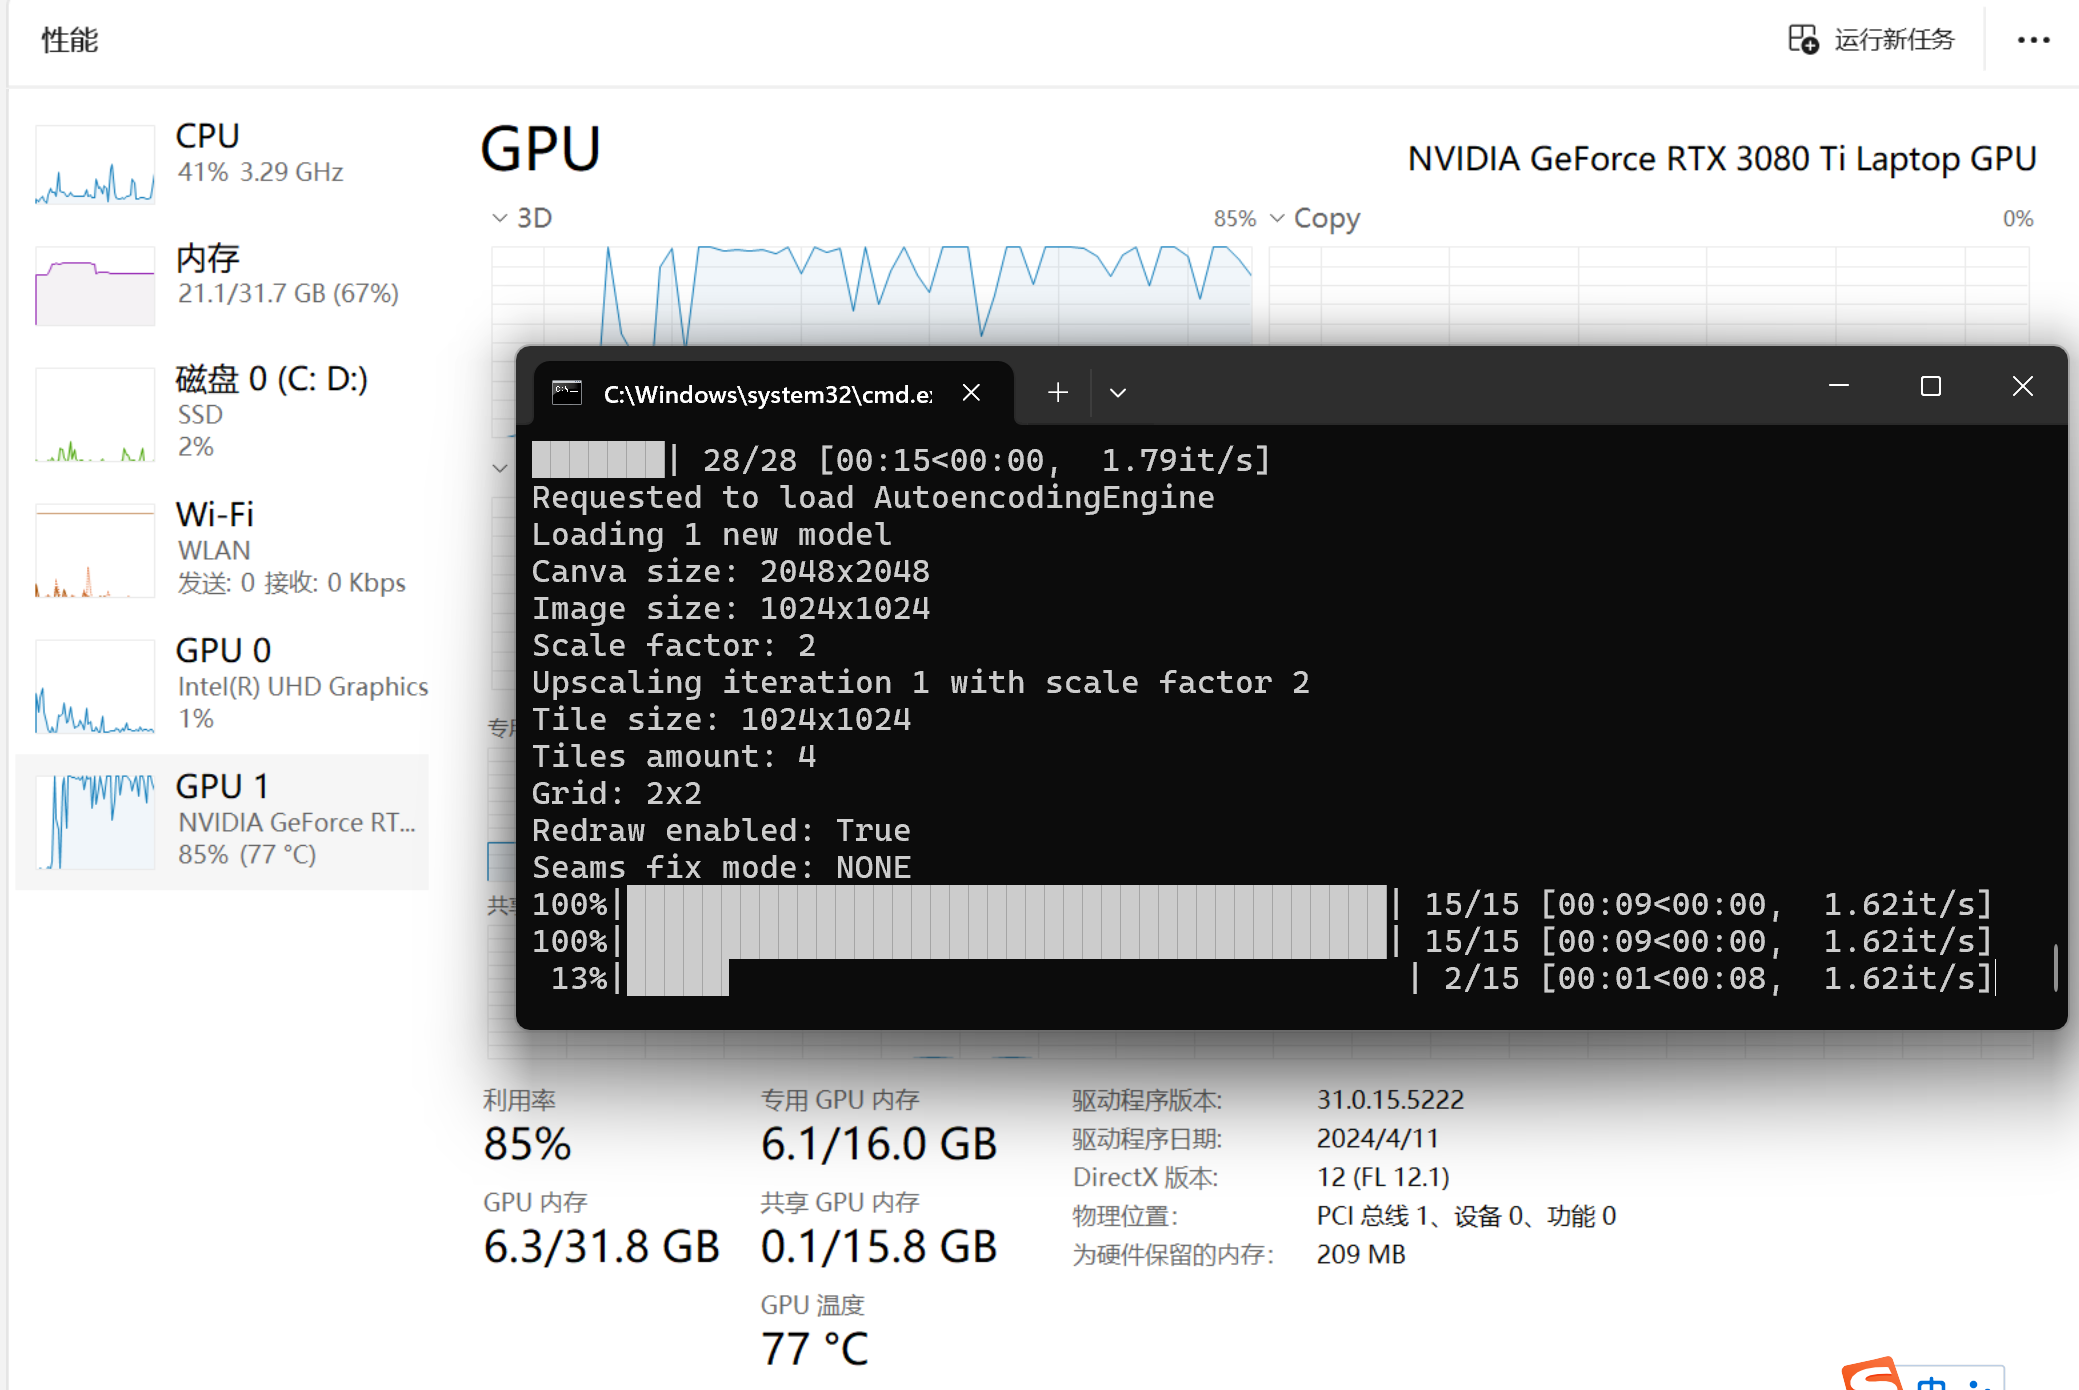
Task: Click the Copy engine usage graph
Action: [x=1649, y=295]
